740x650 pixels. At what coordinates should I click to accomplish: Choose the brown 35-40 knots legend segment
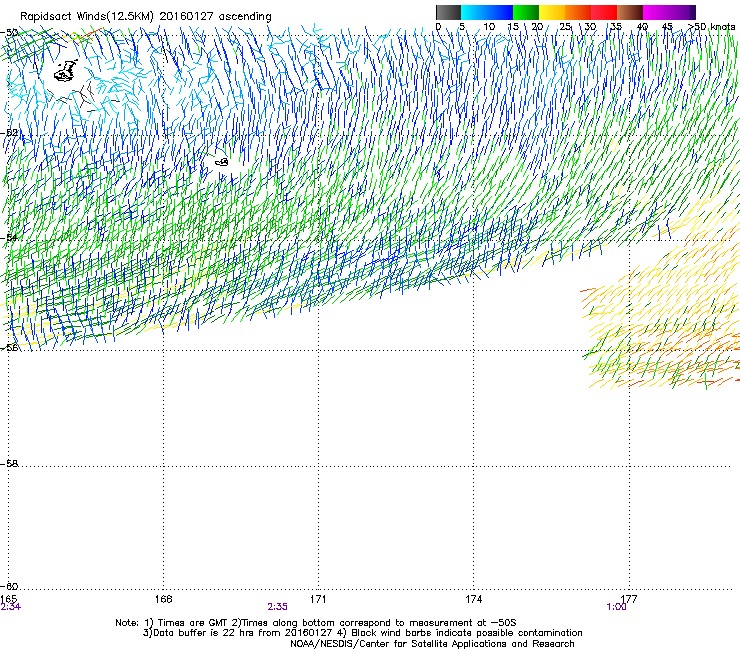click(x=630, y=12)
